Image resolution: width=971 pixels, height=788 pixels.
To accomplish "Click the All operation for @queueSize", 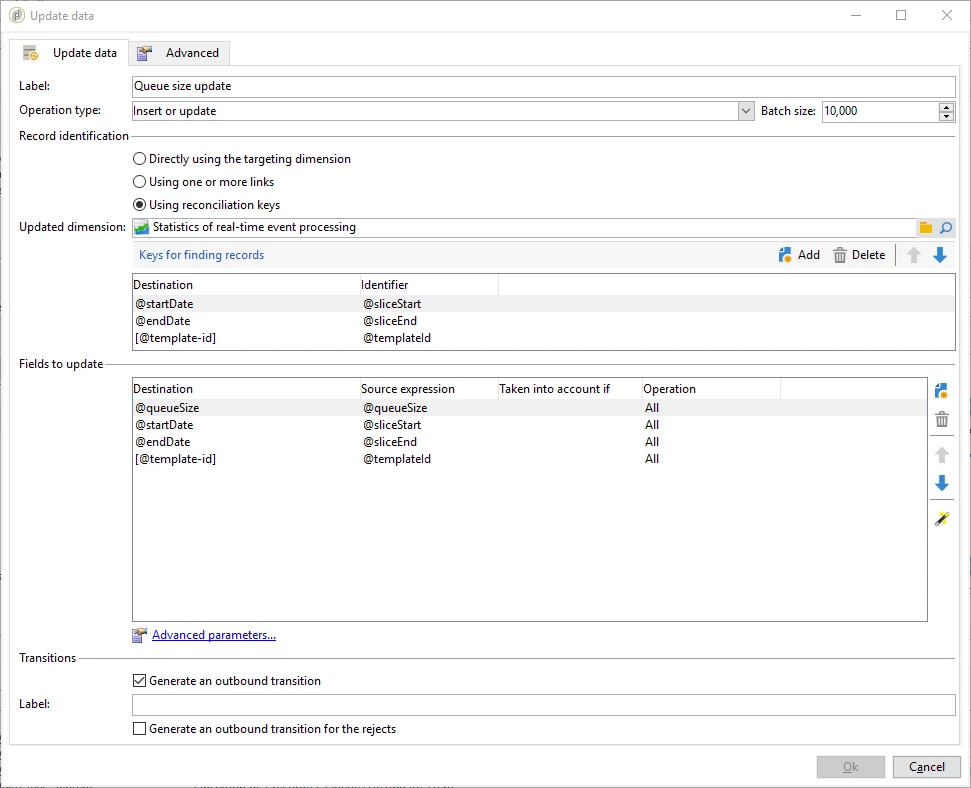I will pyautogui.click(x=651, y=408).
